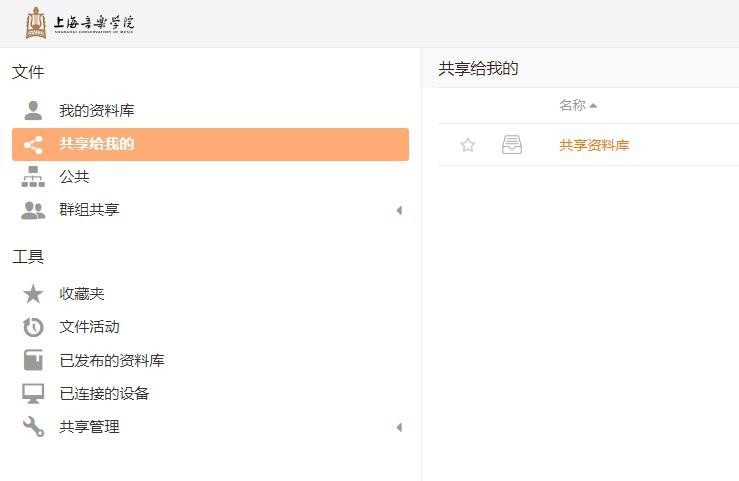Click the organization icon beside 公共
The height and width of the screenshot is (481, 739).
coord(33,177)
